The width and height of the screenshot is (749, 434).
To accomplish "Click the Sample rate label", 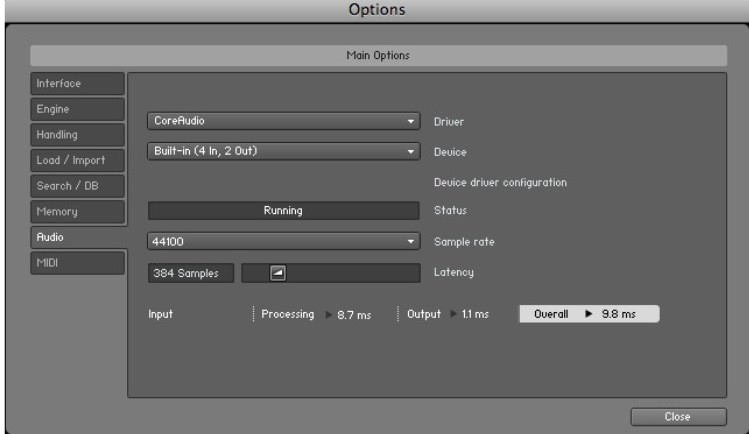I will [x=464, y=242].
